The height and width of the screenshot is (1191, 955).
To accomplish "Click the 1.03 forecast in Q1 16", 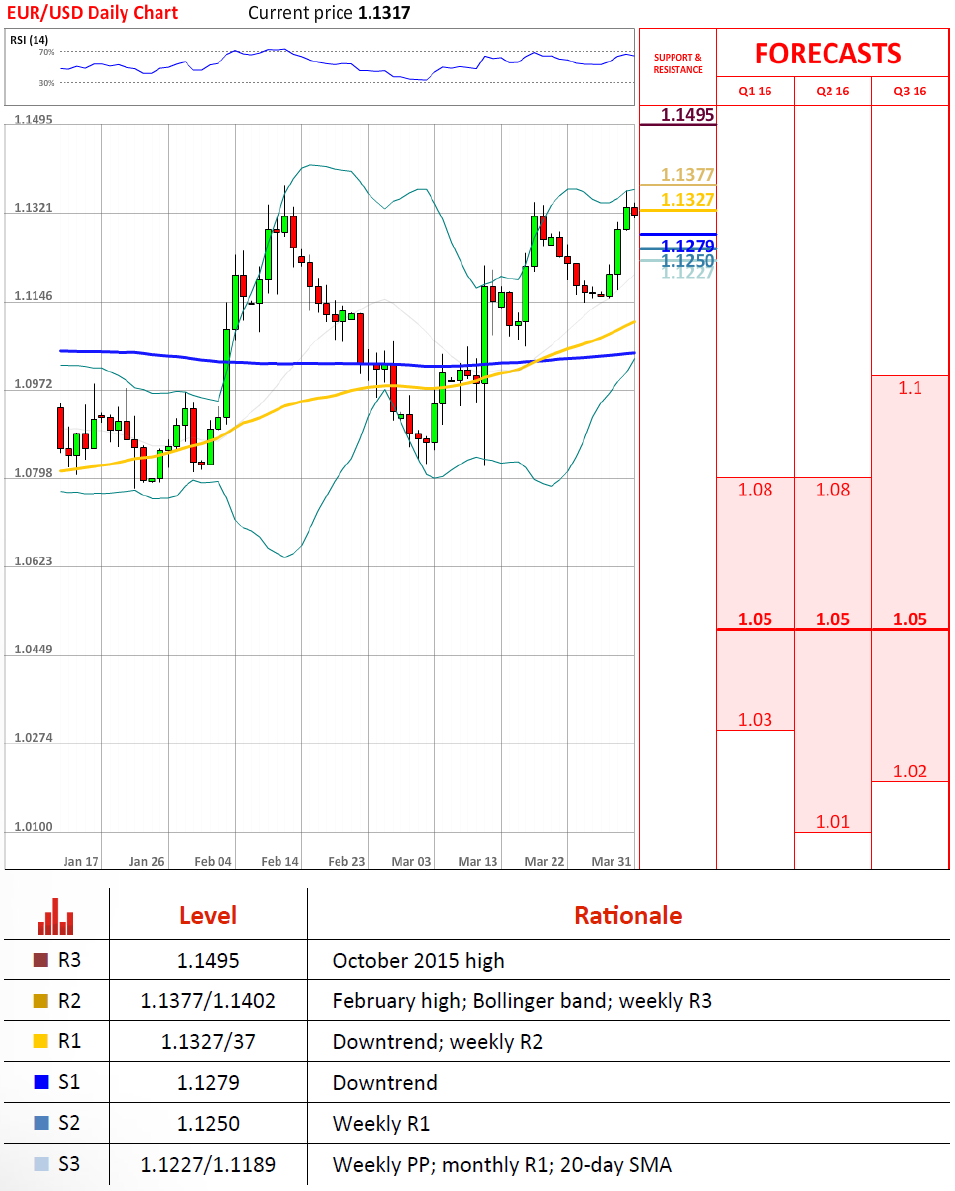I will click(754, 720).
